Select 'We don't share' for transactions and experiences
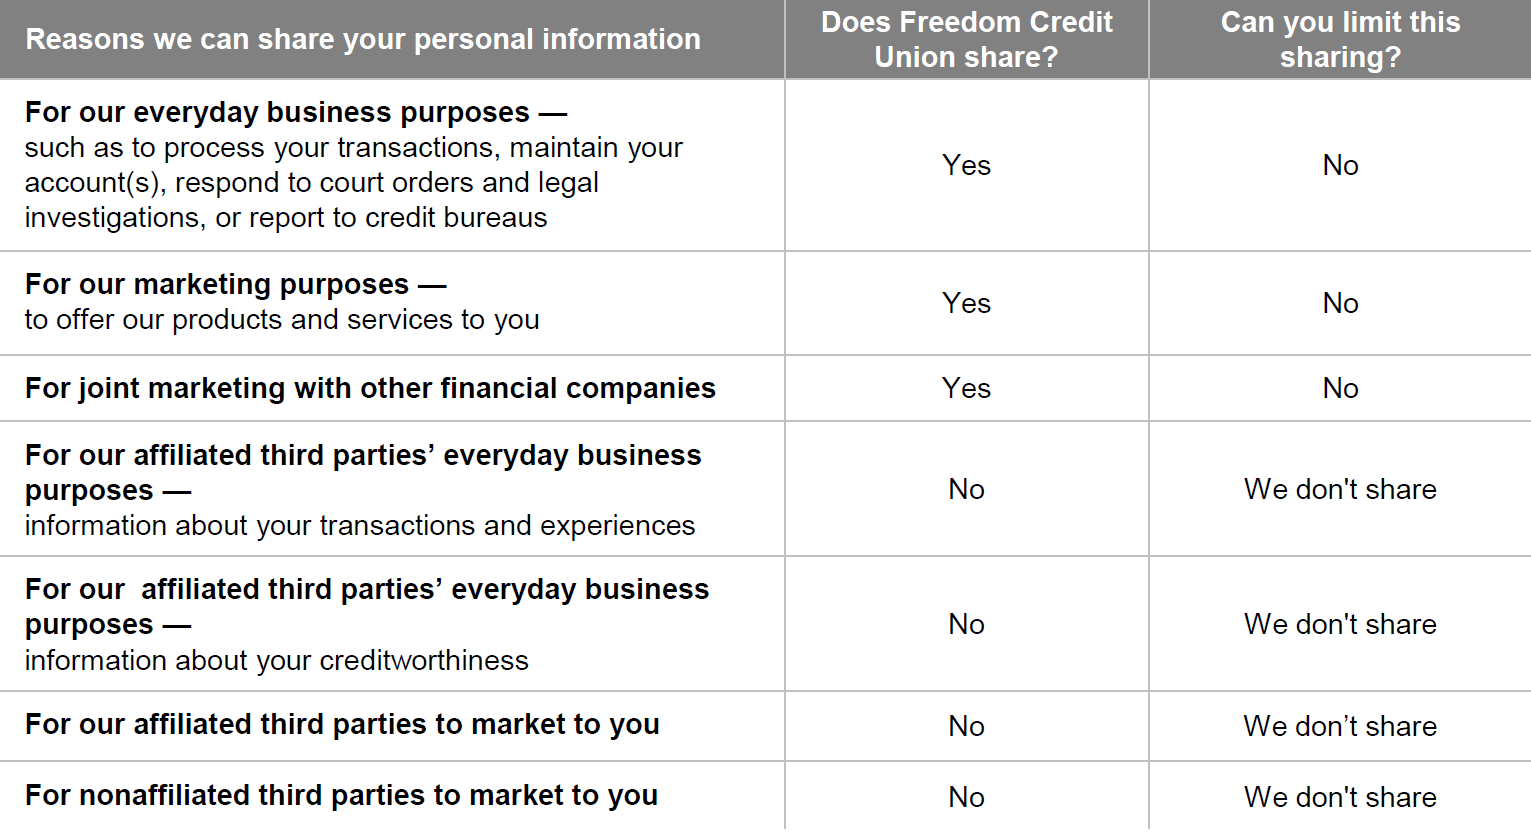The image size is (1531, 840). (1340, 489)
